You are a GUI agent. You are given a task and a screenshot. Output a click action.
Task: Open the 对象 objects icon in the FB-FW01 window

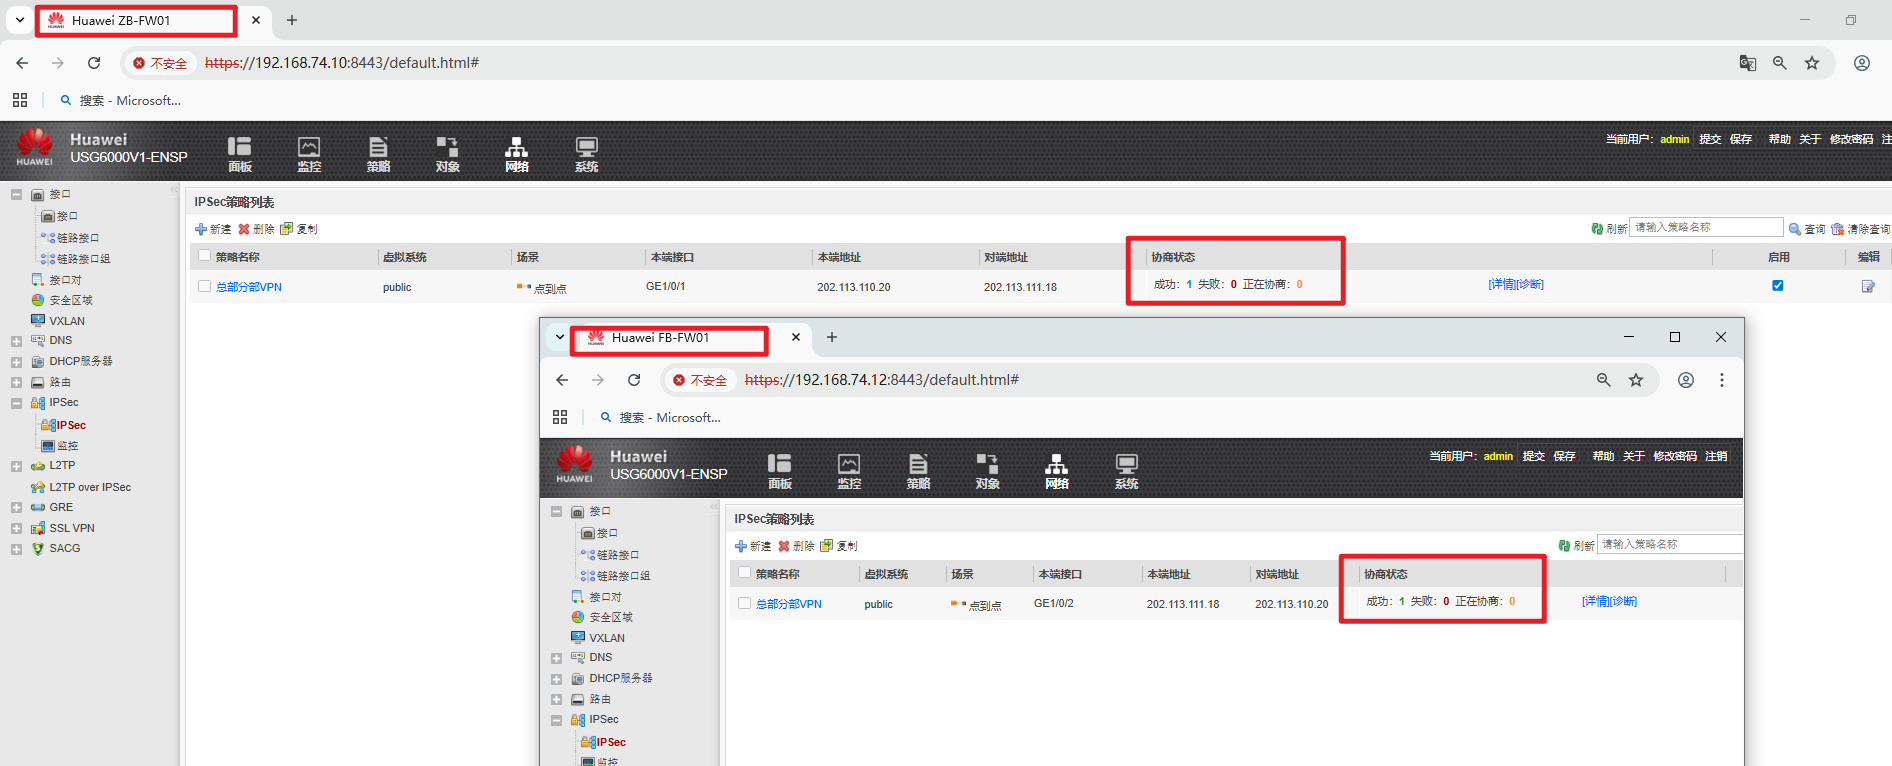pos(987,470)
